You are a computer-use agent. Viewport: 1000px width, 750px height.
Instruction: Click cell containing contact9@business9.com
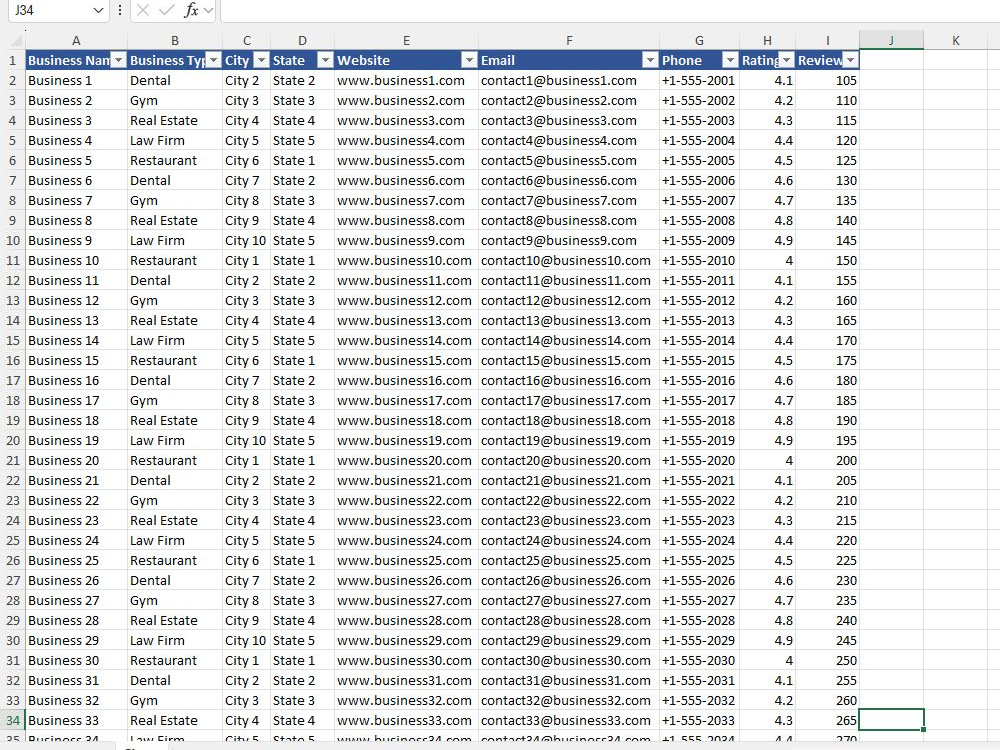click(x=569, y=240)
